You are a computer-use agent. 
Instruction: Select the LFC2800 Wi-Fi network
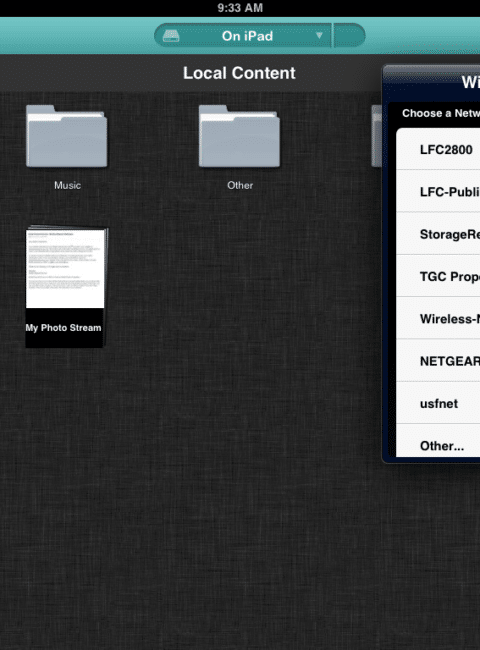coord(438,149)
